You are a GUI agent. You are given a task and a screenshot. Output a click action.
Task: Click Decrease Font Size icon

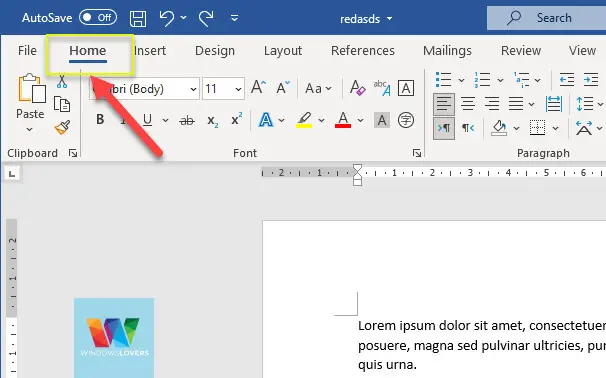(x=283, y=87)
